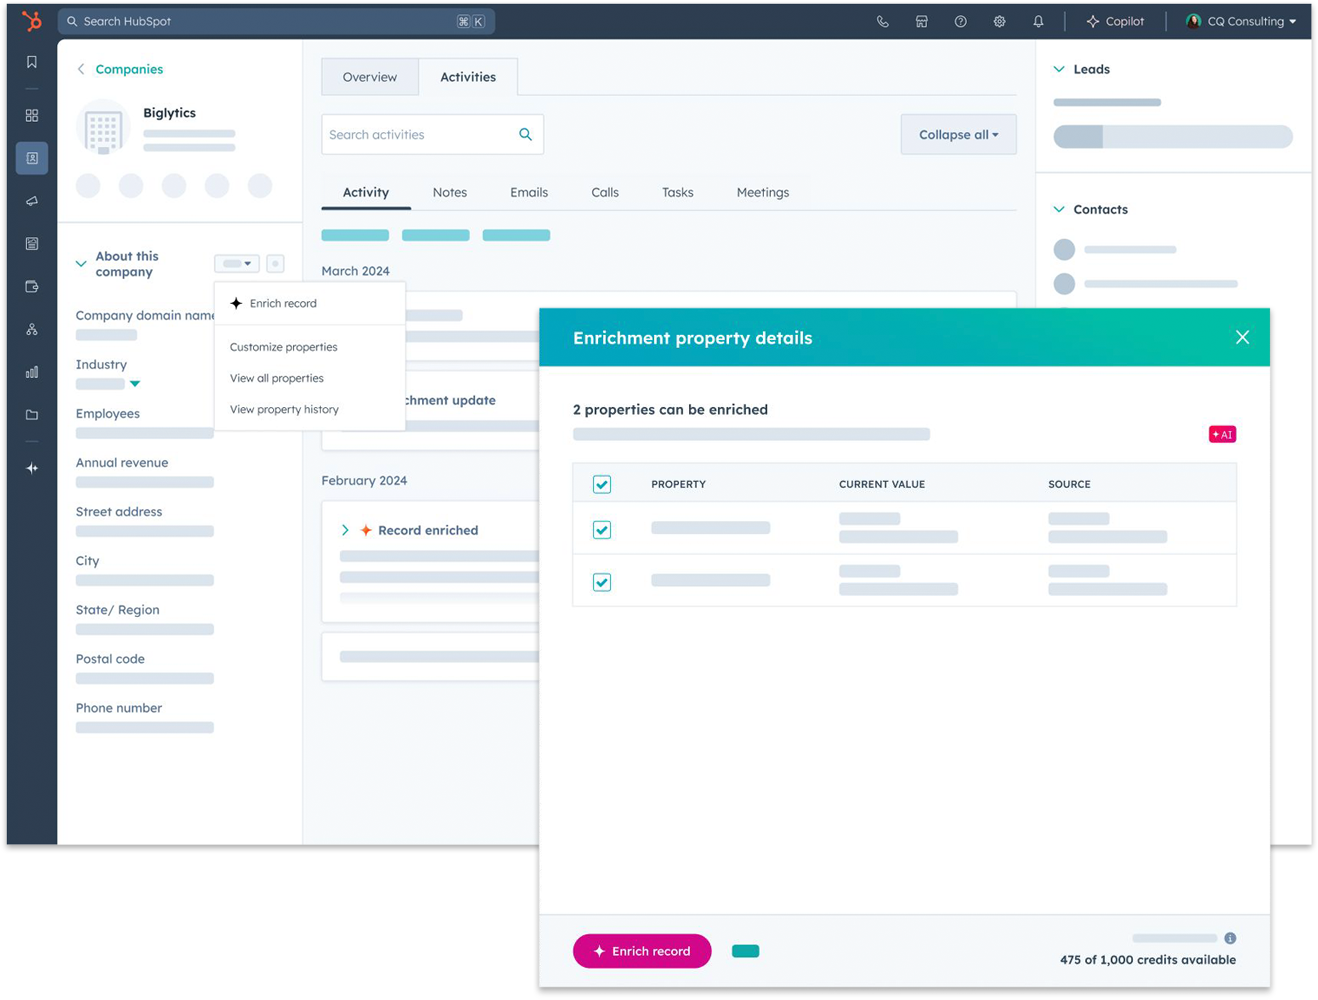Open the Marketing megaphone sidebar icon

(x=31, y=201)
